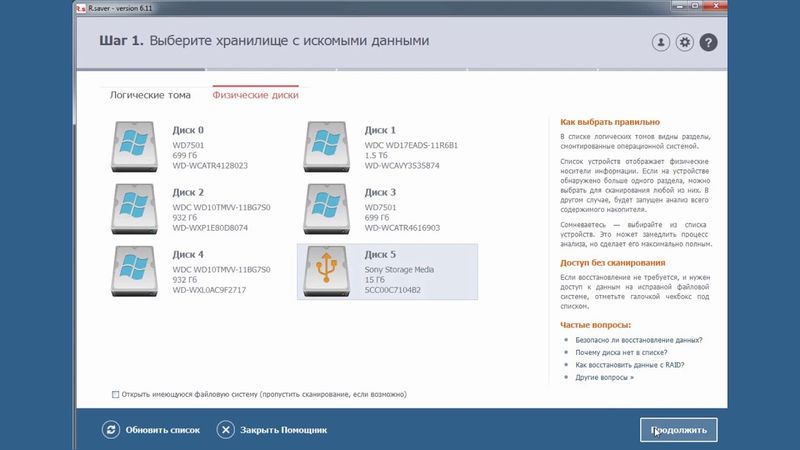The image size is (800, 450).
Task: Click the Обновить список button label
Action: tap(163, 430)
